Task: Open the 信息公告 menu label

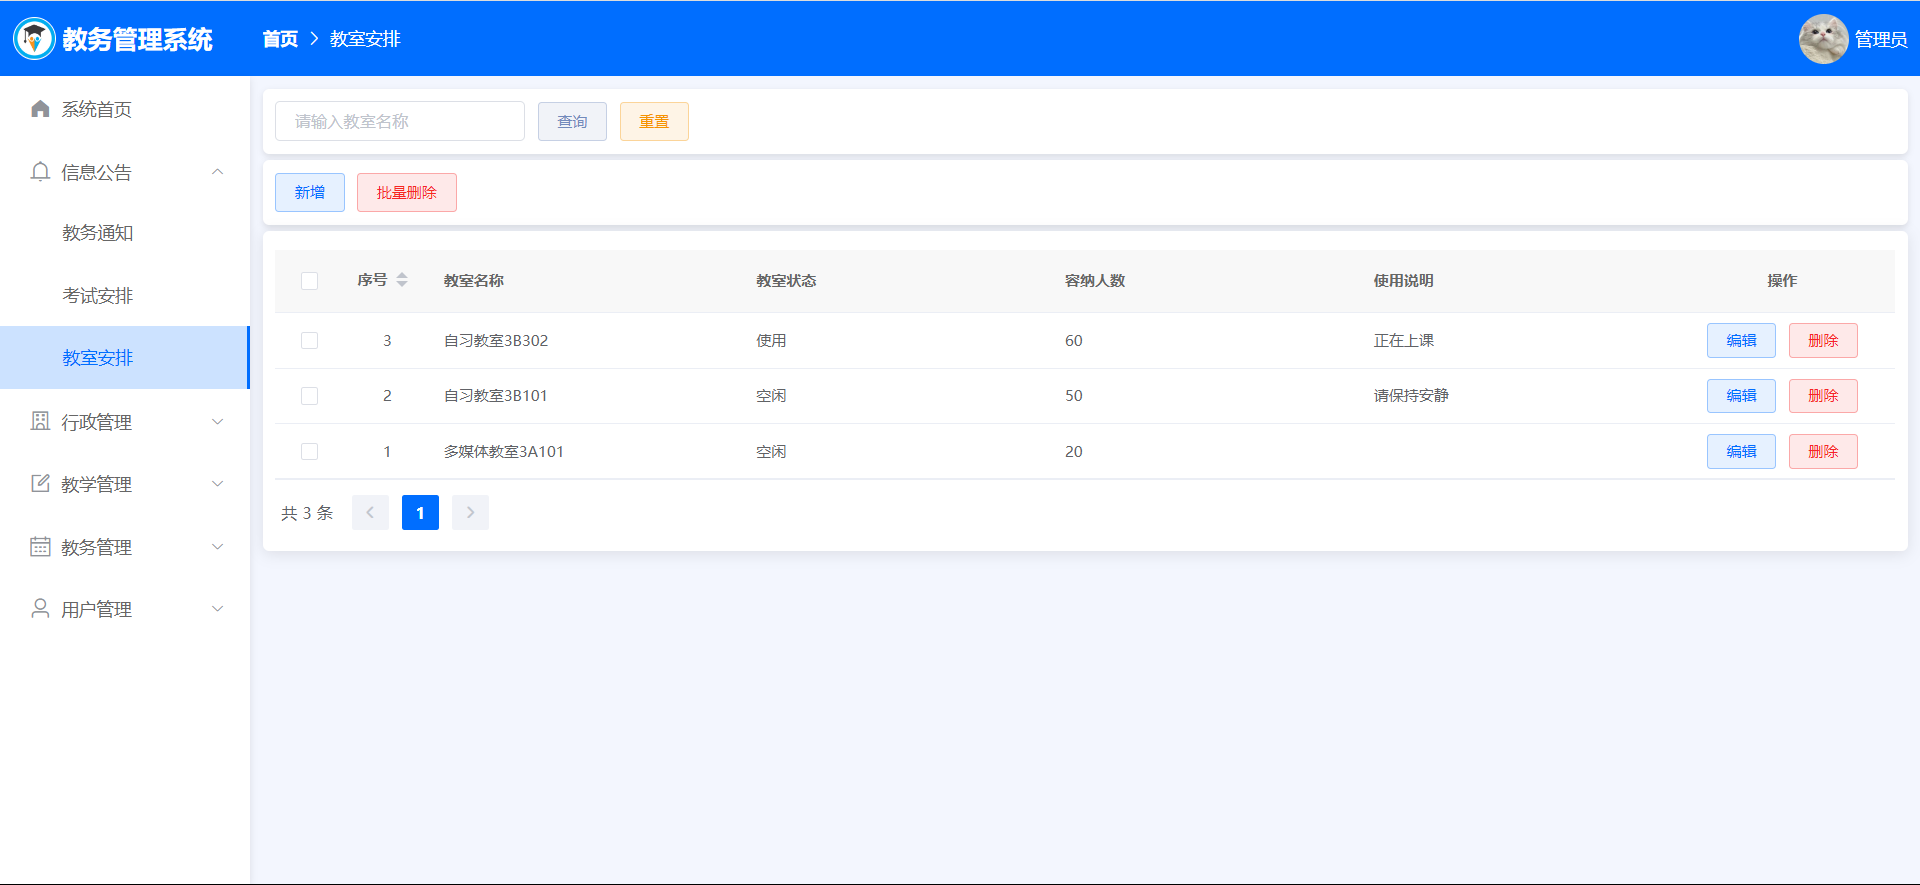Action: [96, 172]
